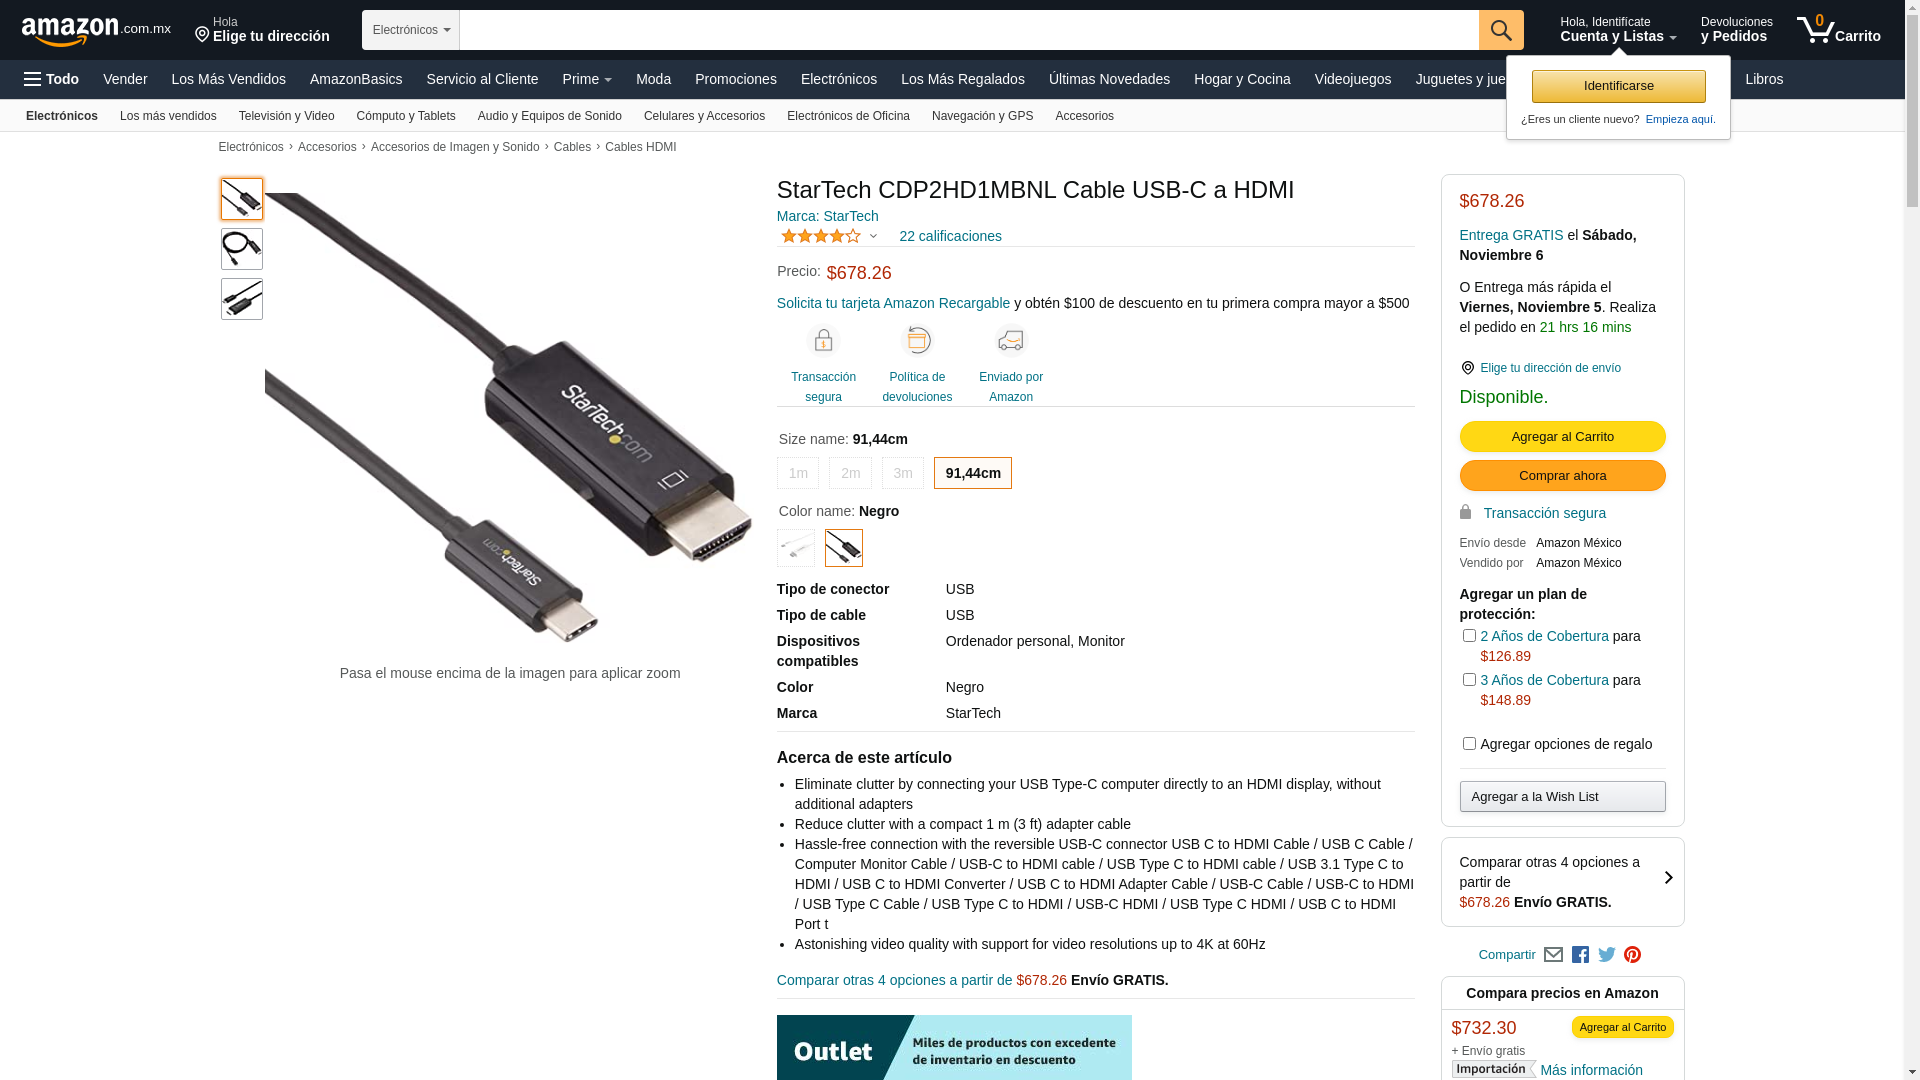Share product via Facebook icon
Viewport: 1920px width, 1080px height.
click(1580, 955)
